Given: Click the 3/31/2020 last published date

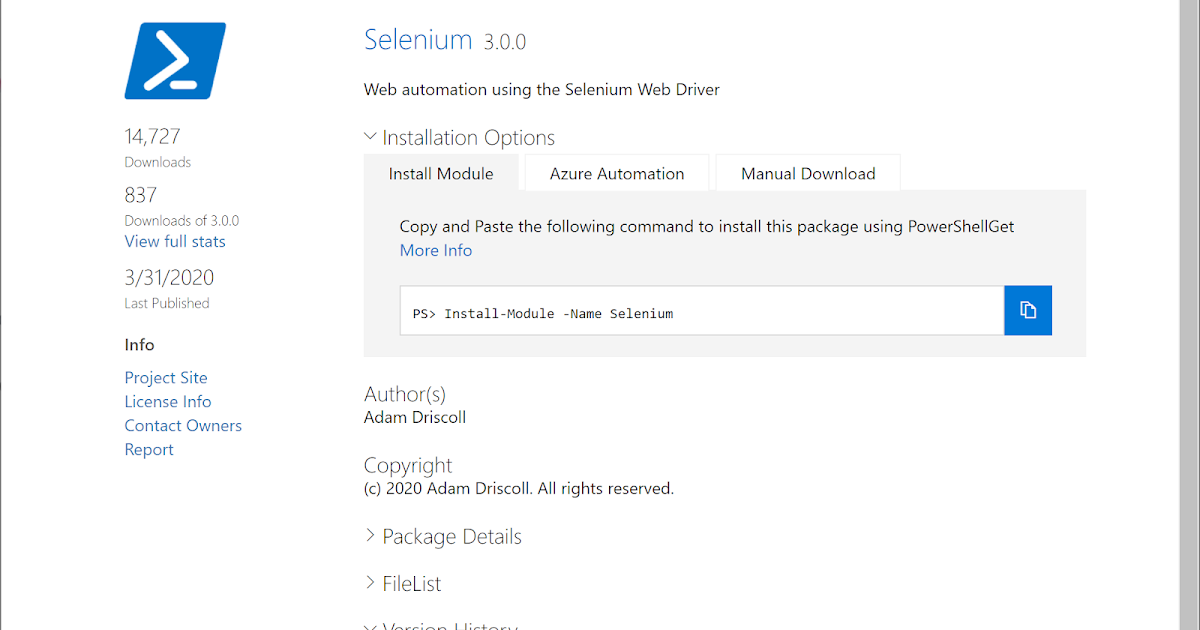Looking at the screenshot, I should [169, 278].
